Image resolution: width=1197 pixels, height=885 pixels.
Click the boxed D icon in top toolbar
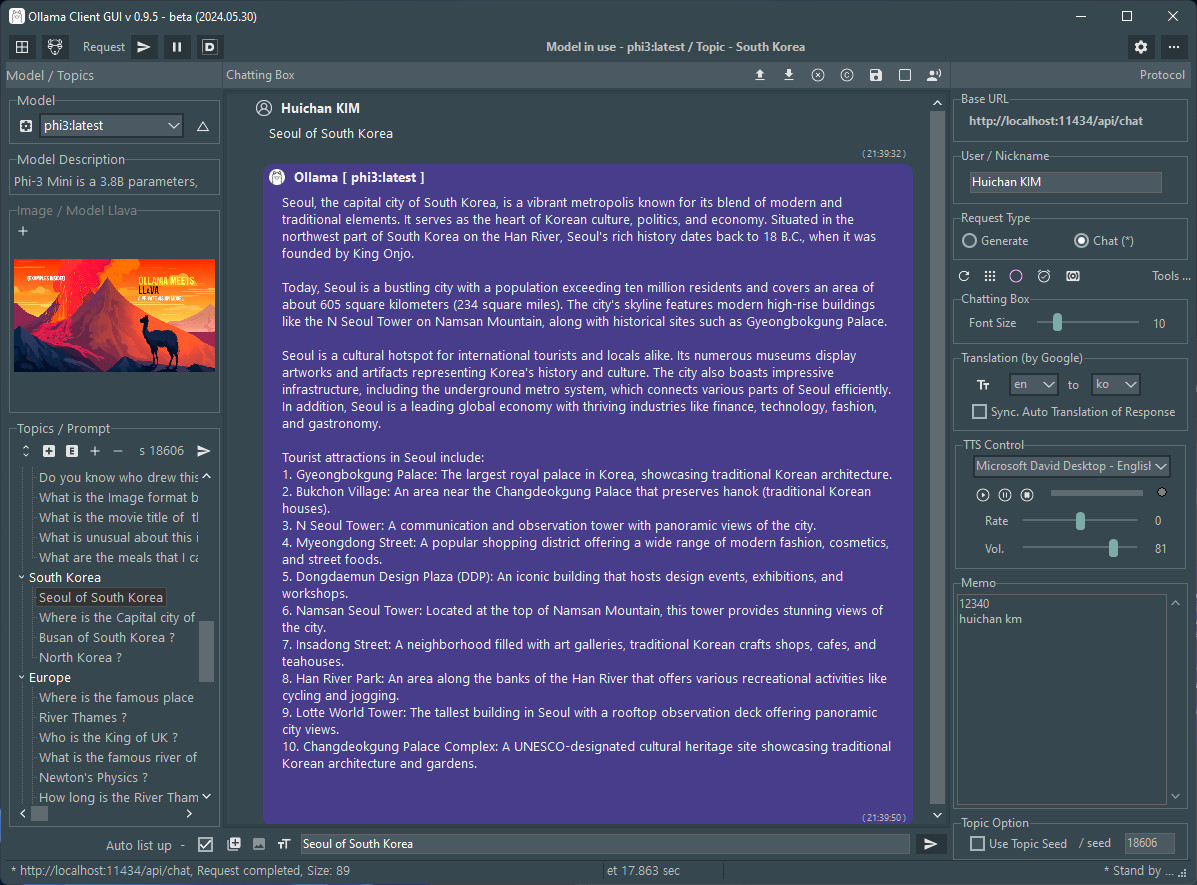(209, 47)
